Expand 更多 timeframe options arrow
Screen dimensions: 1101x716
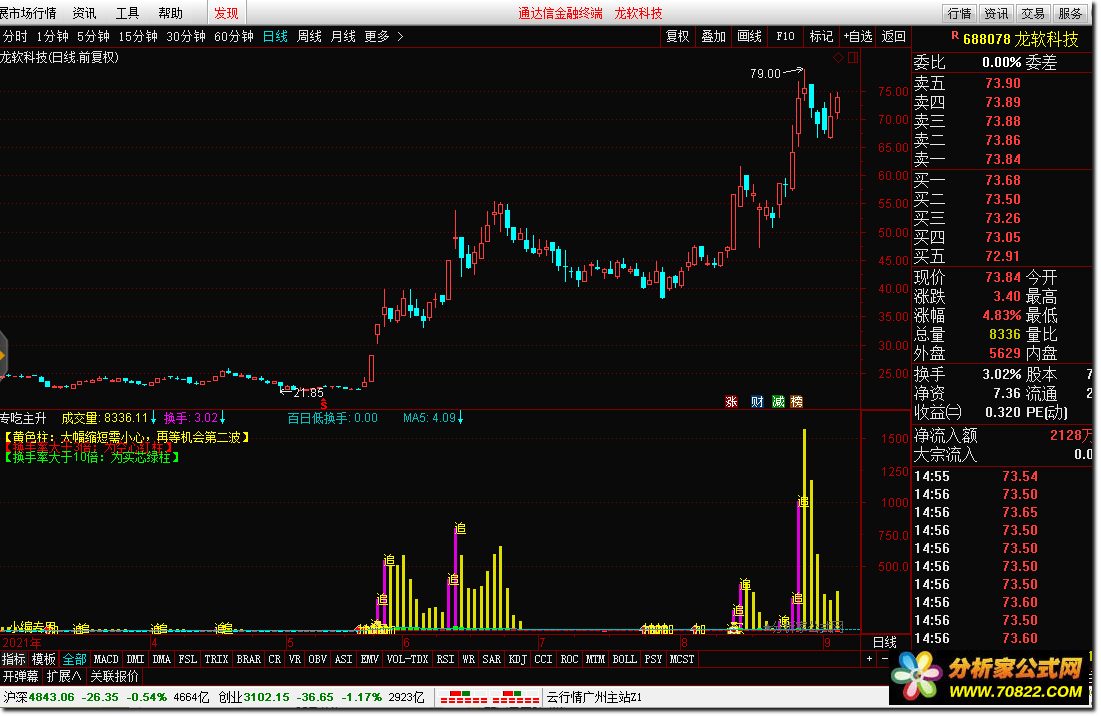pos(400,37)
